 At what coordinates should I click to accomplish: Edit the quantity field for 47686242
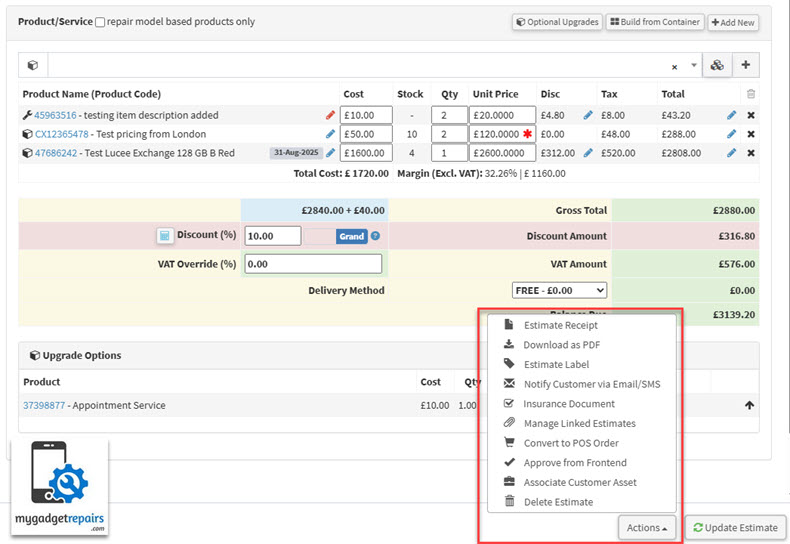449,153
